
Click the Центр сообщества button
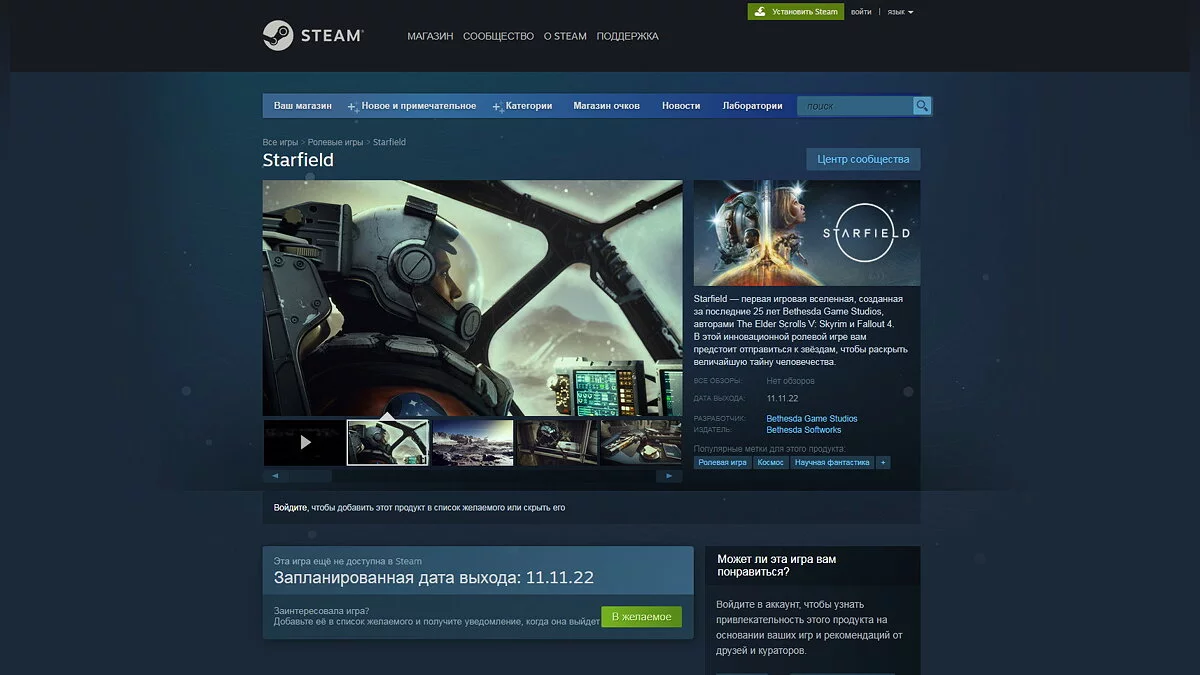(863, 159)
